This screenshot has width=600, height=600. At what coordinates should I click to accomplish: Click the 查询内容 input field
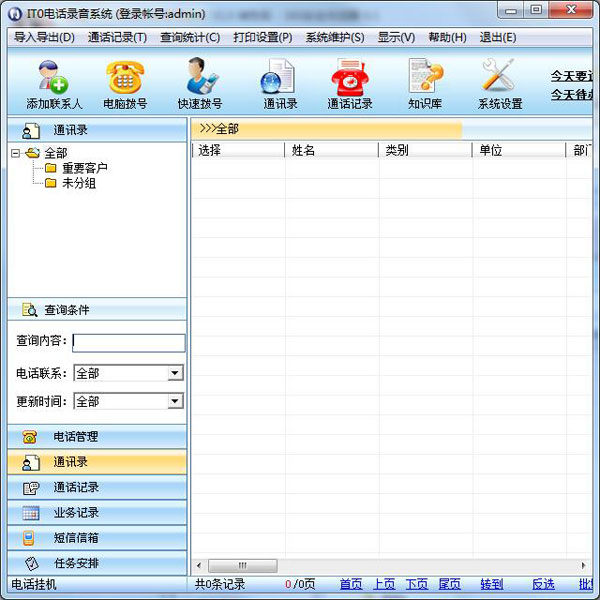(129, 343)
